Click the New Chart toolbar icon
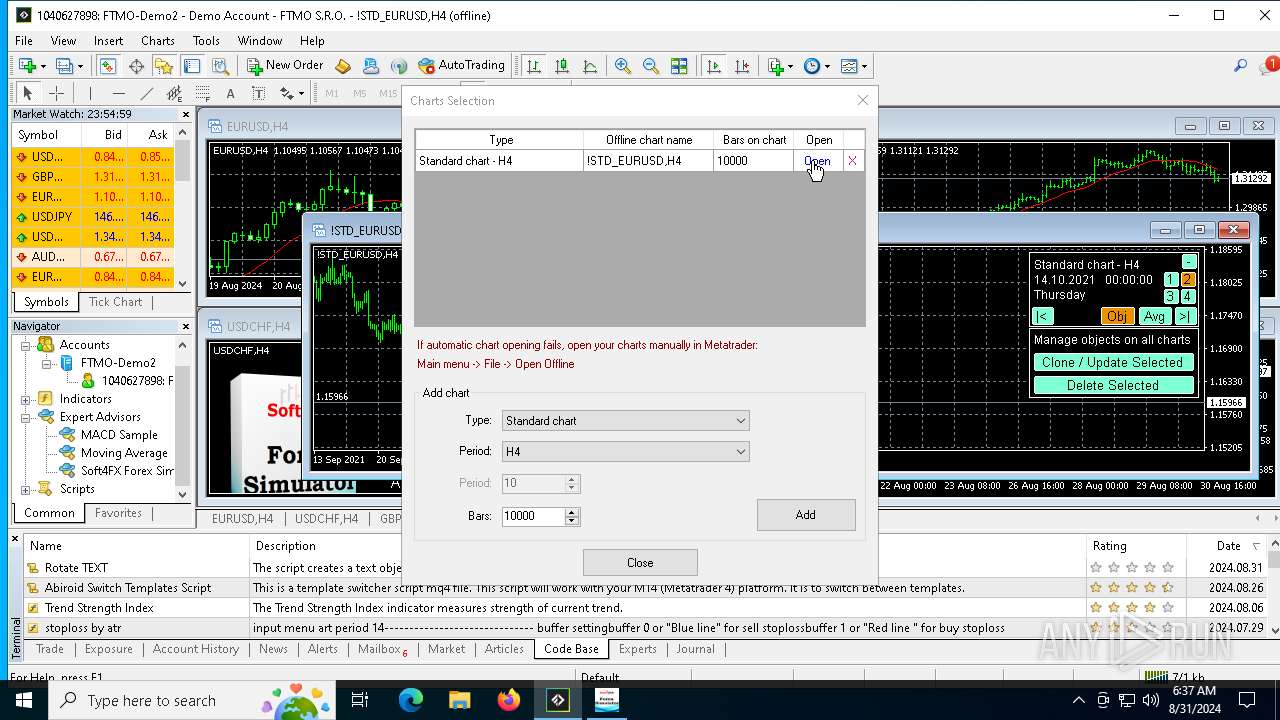The width and height of the screenshot is (1280, 720). click(x=28, y=66)
